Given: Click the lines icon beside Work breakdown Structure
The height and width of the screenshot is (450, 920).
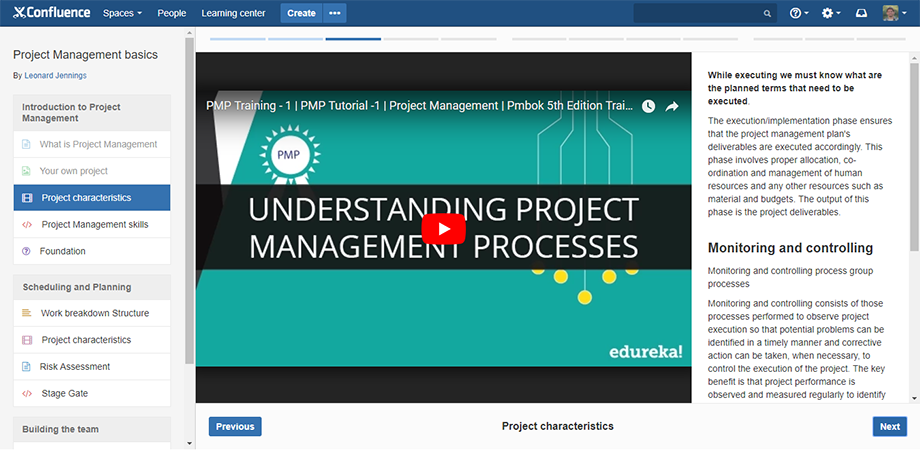Looking at the screenshot, I should [26, 313].
